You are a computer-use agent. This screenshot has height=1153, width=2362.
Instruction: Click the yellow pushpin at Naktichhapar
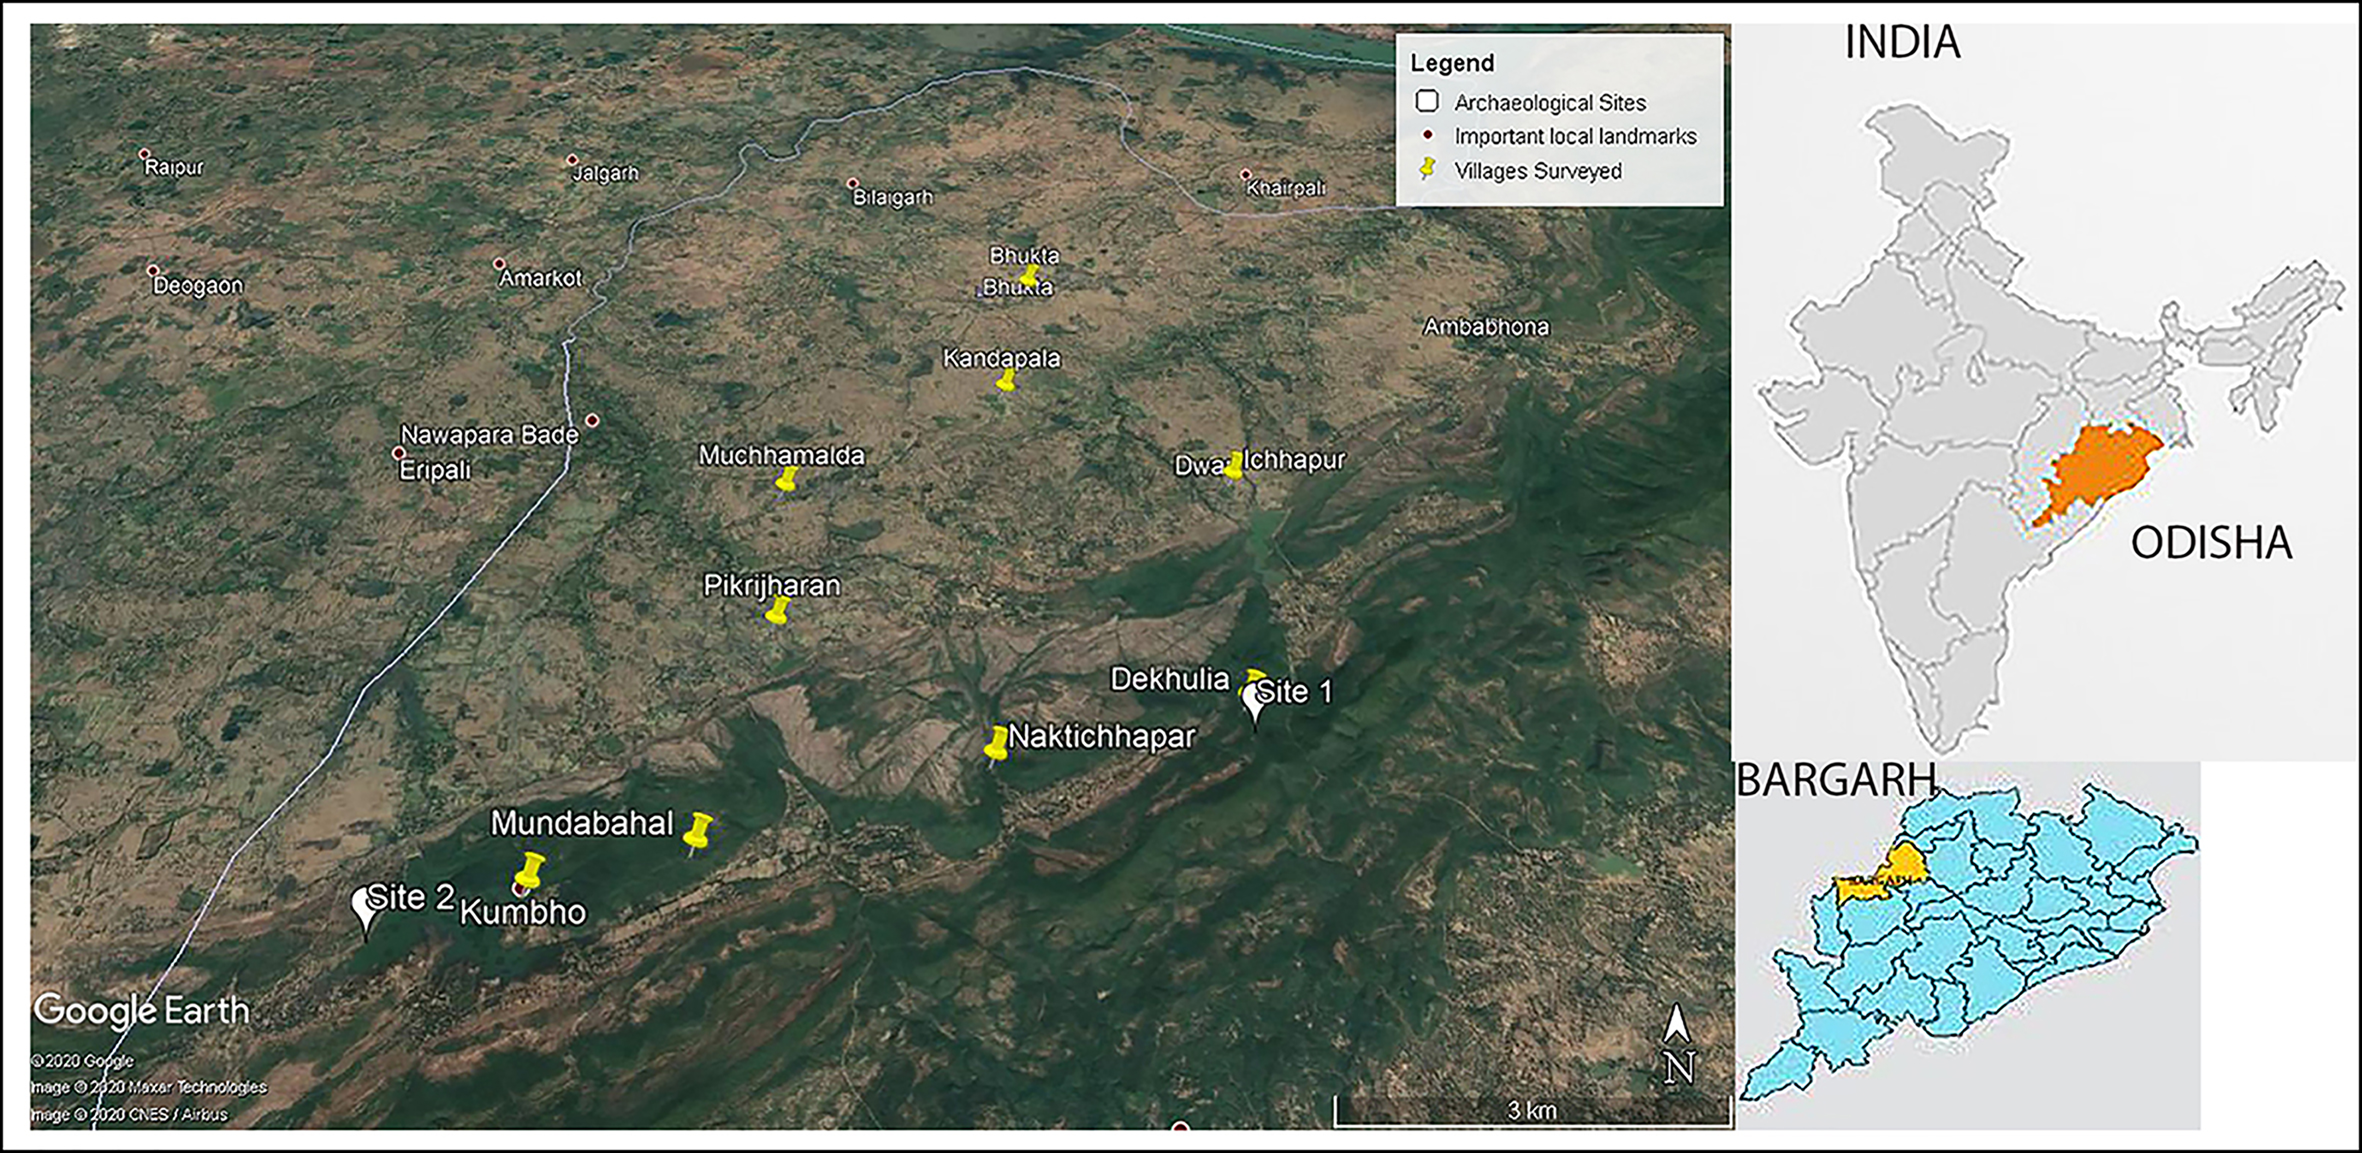tap(996, 743)
